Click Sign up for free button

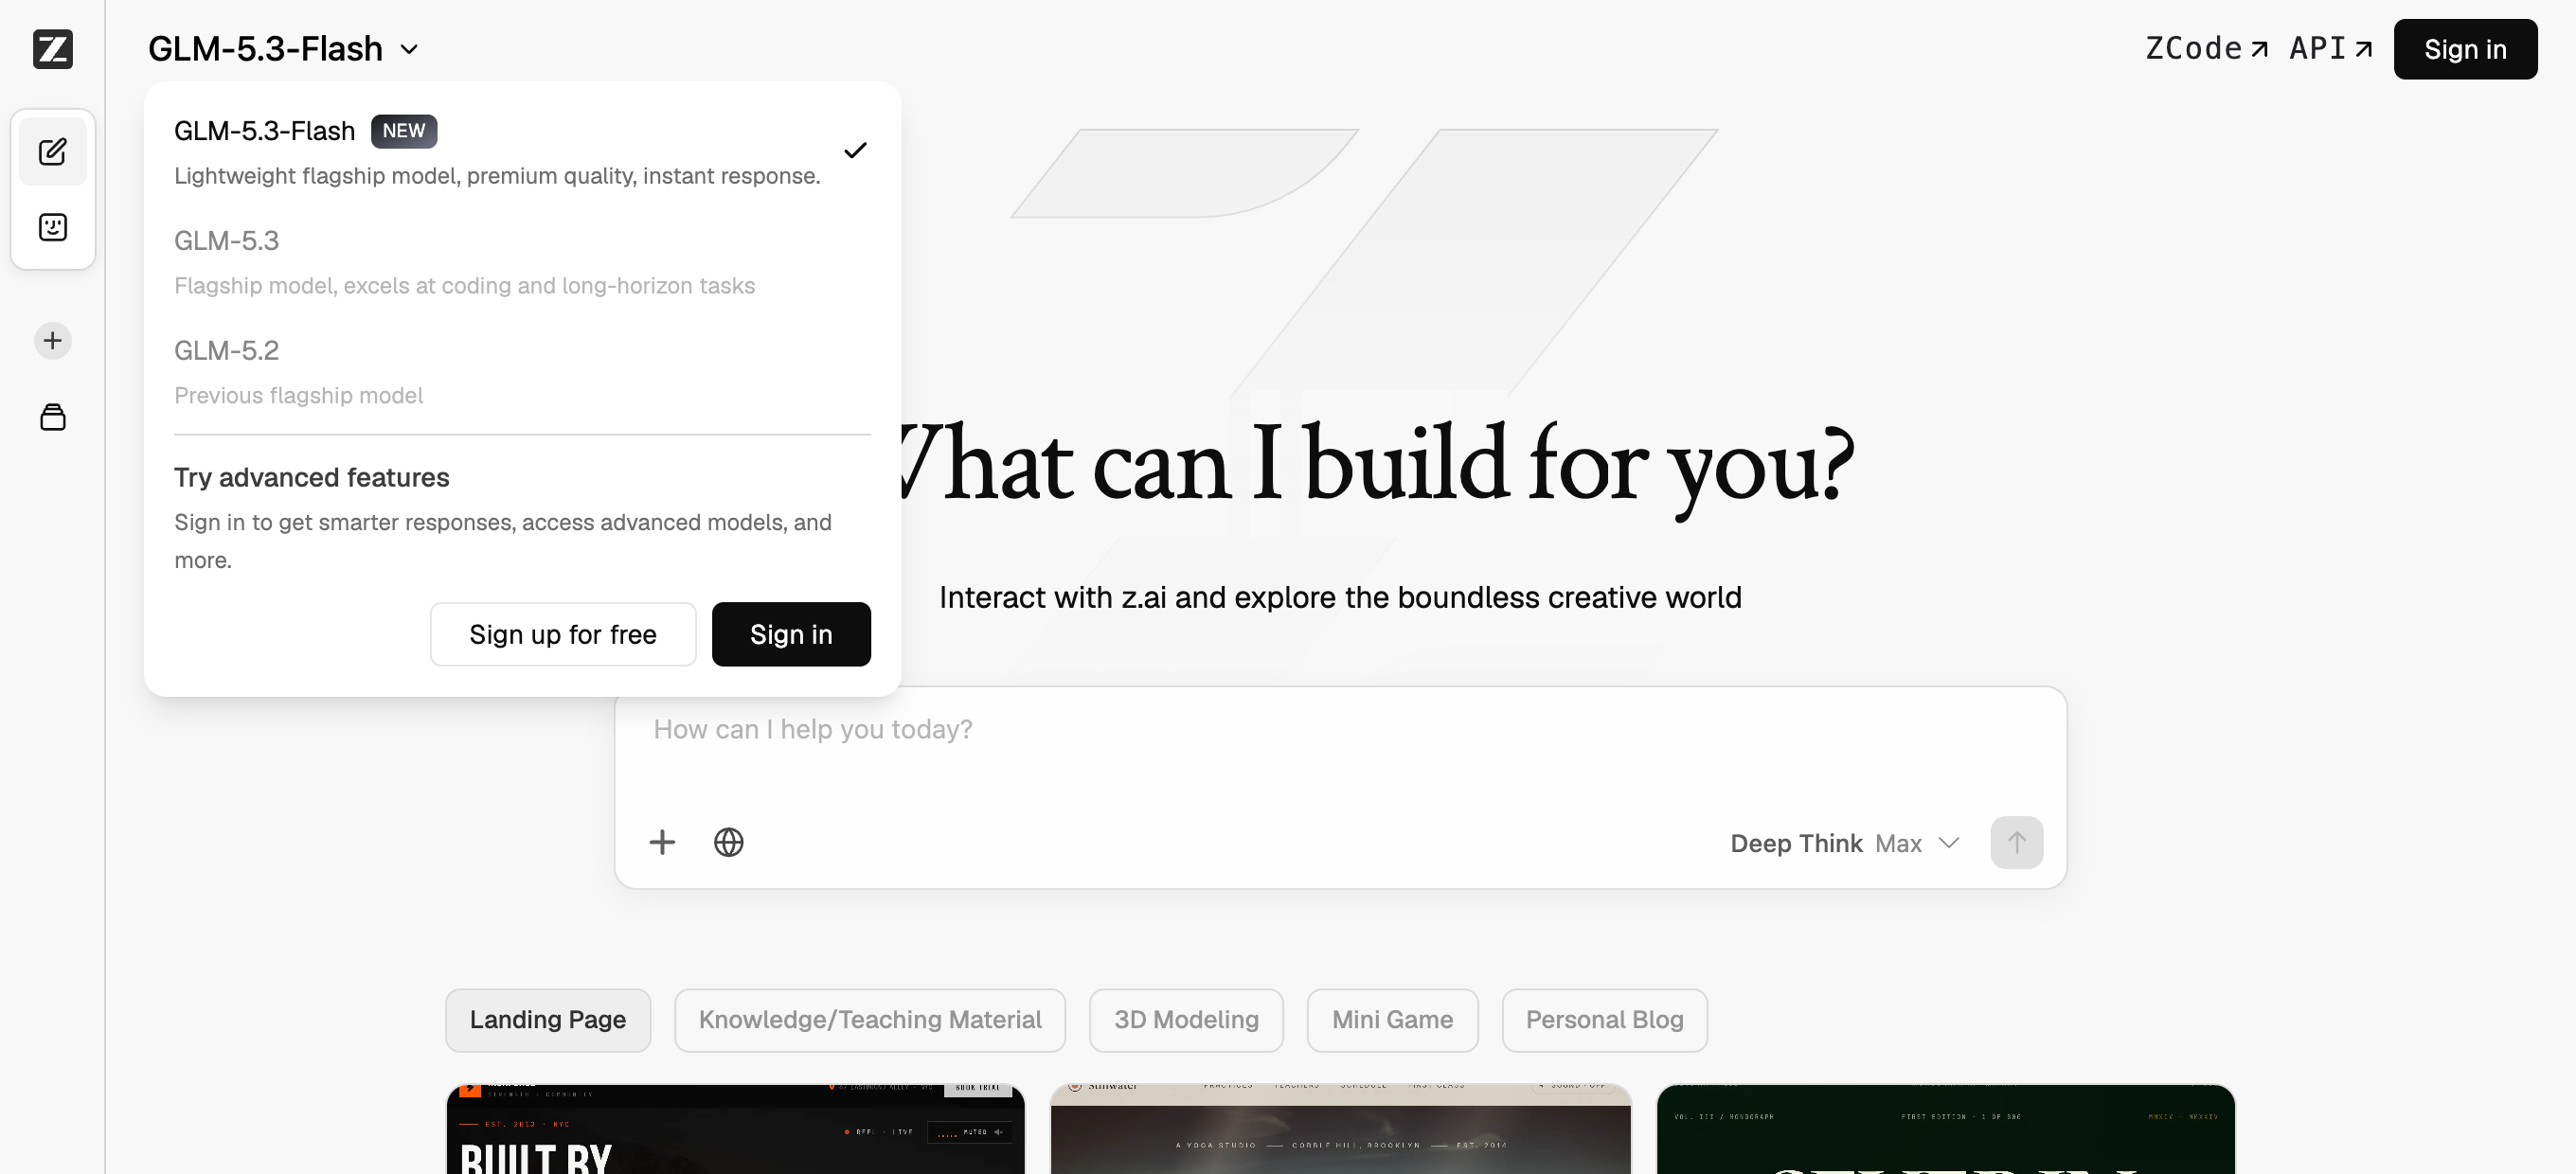tap(563, 634)
